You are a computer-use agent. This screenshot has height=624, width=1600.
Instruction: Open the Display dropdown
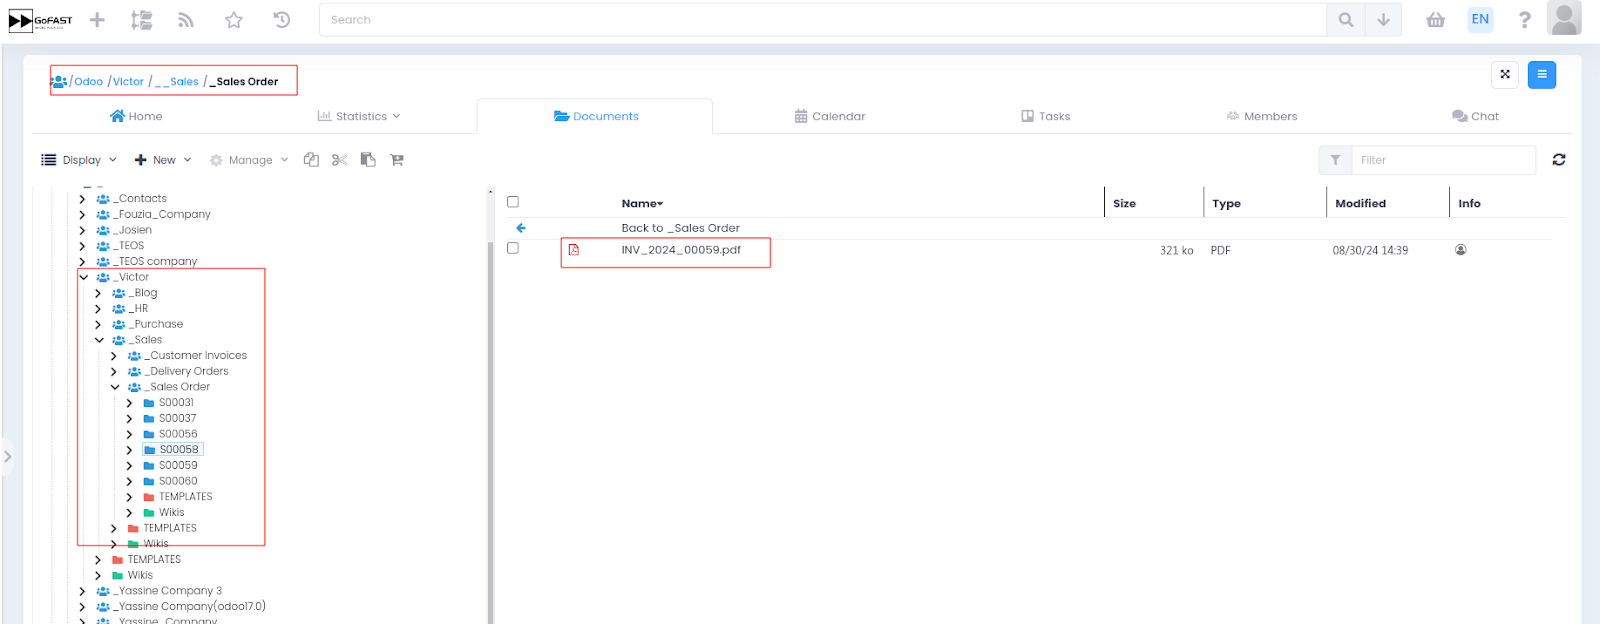[x=79, y=160]
